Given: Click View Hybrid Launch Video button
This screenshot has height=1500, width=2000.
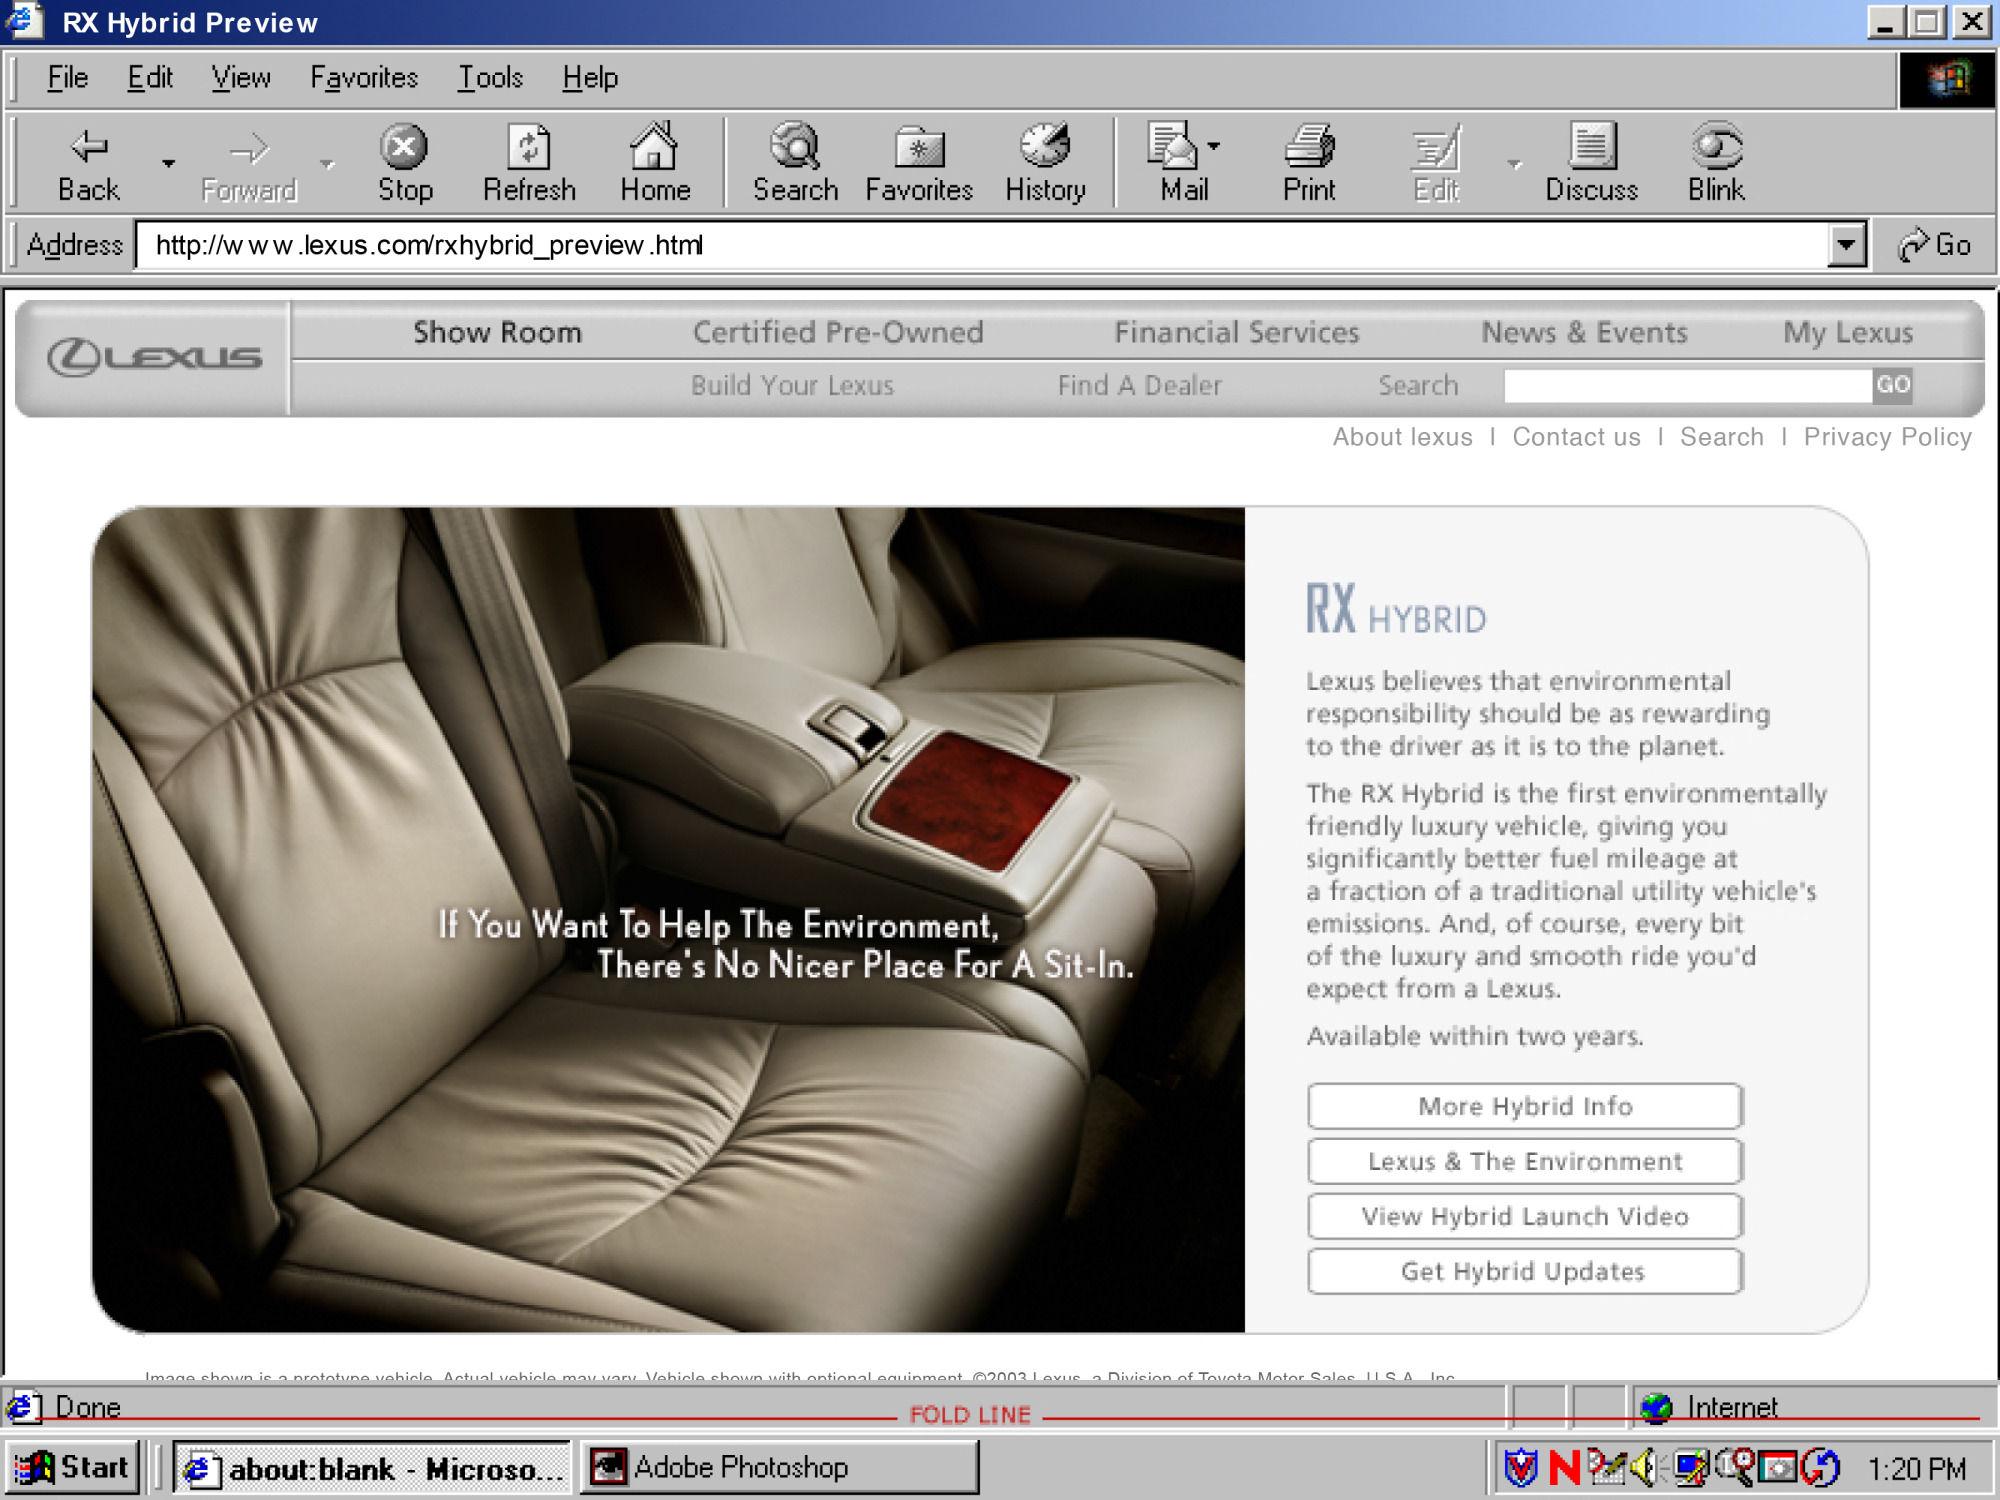Looking at the screenshot, I should [1524, 1216].
